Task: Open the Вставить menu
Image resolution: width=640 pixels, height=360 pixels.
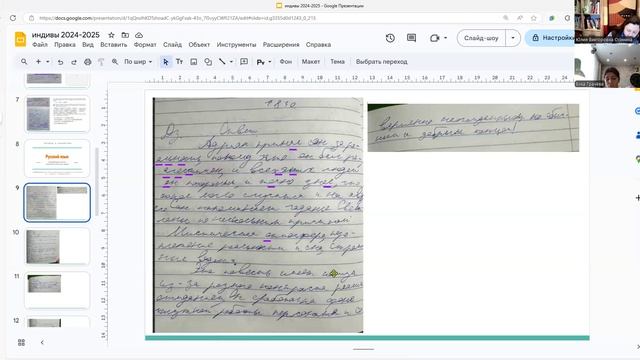Action: (x=113, y=44)
